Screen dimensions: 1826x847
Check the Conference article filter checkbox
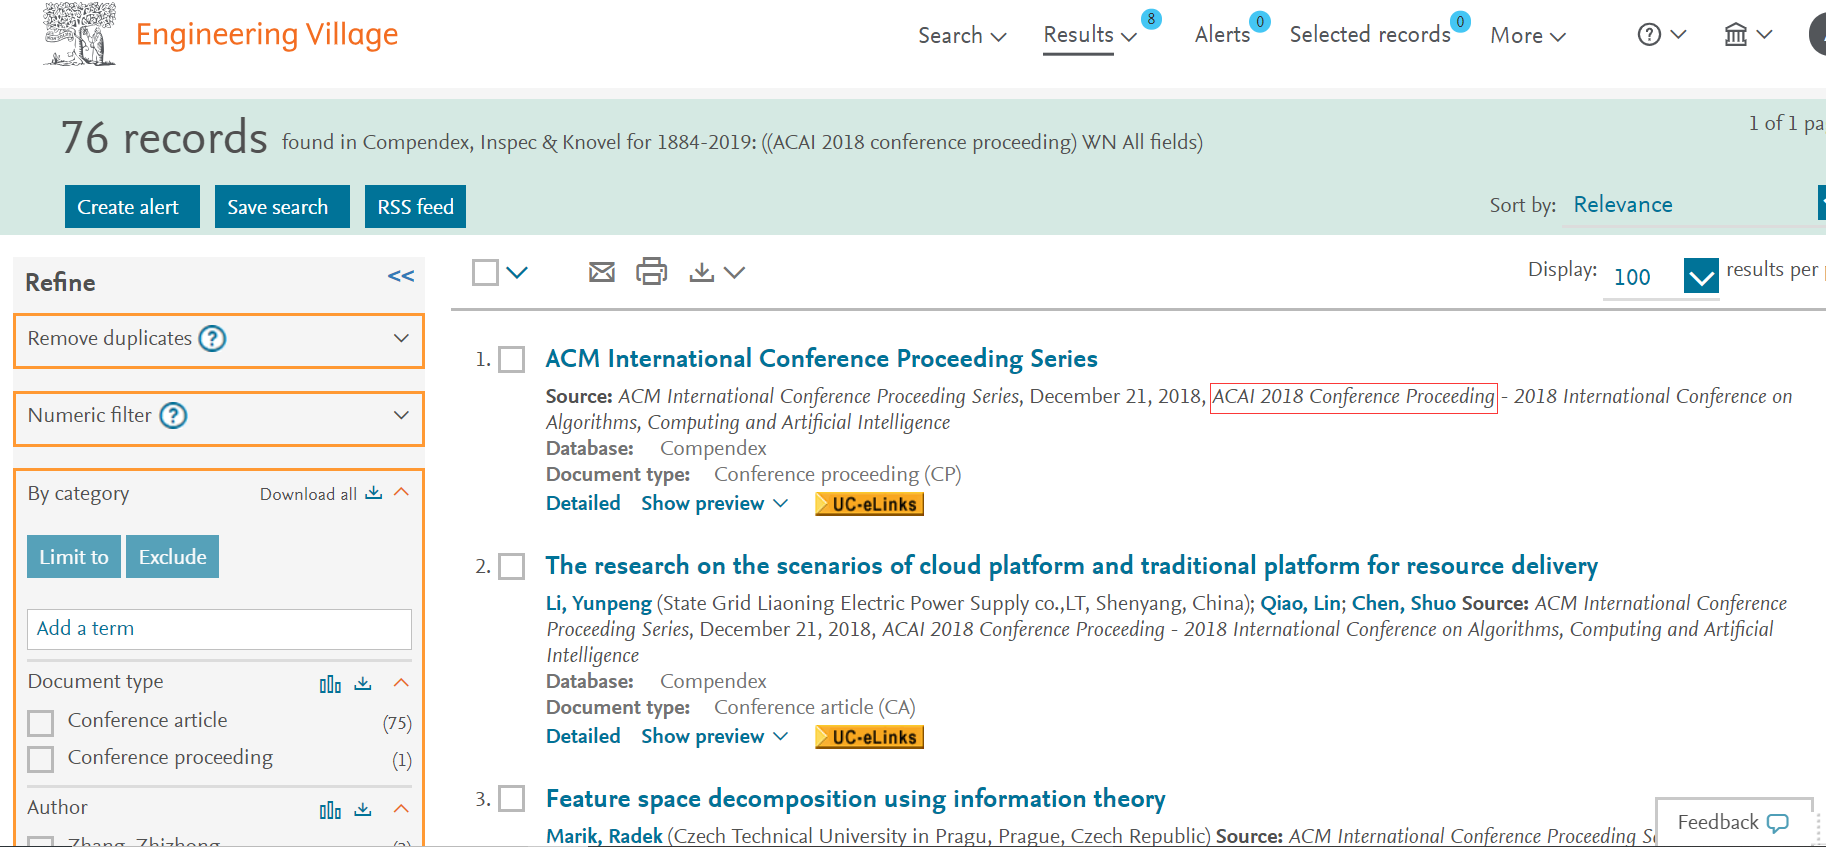click(x=41, y=722)
